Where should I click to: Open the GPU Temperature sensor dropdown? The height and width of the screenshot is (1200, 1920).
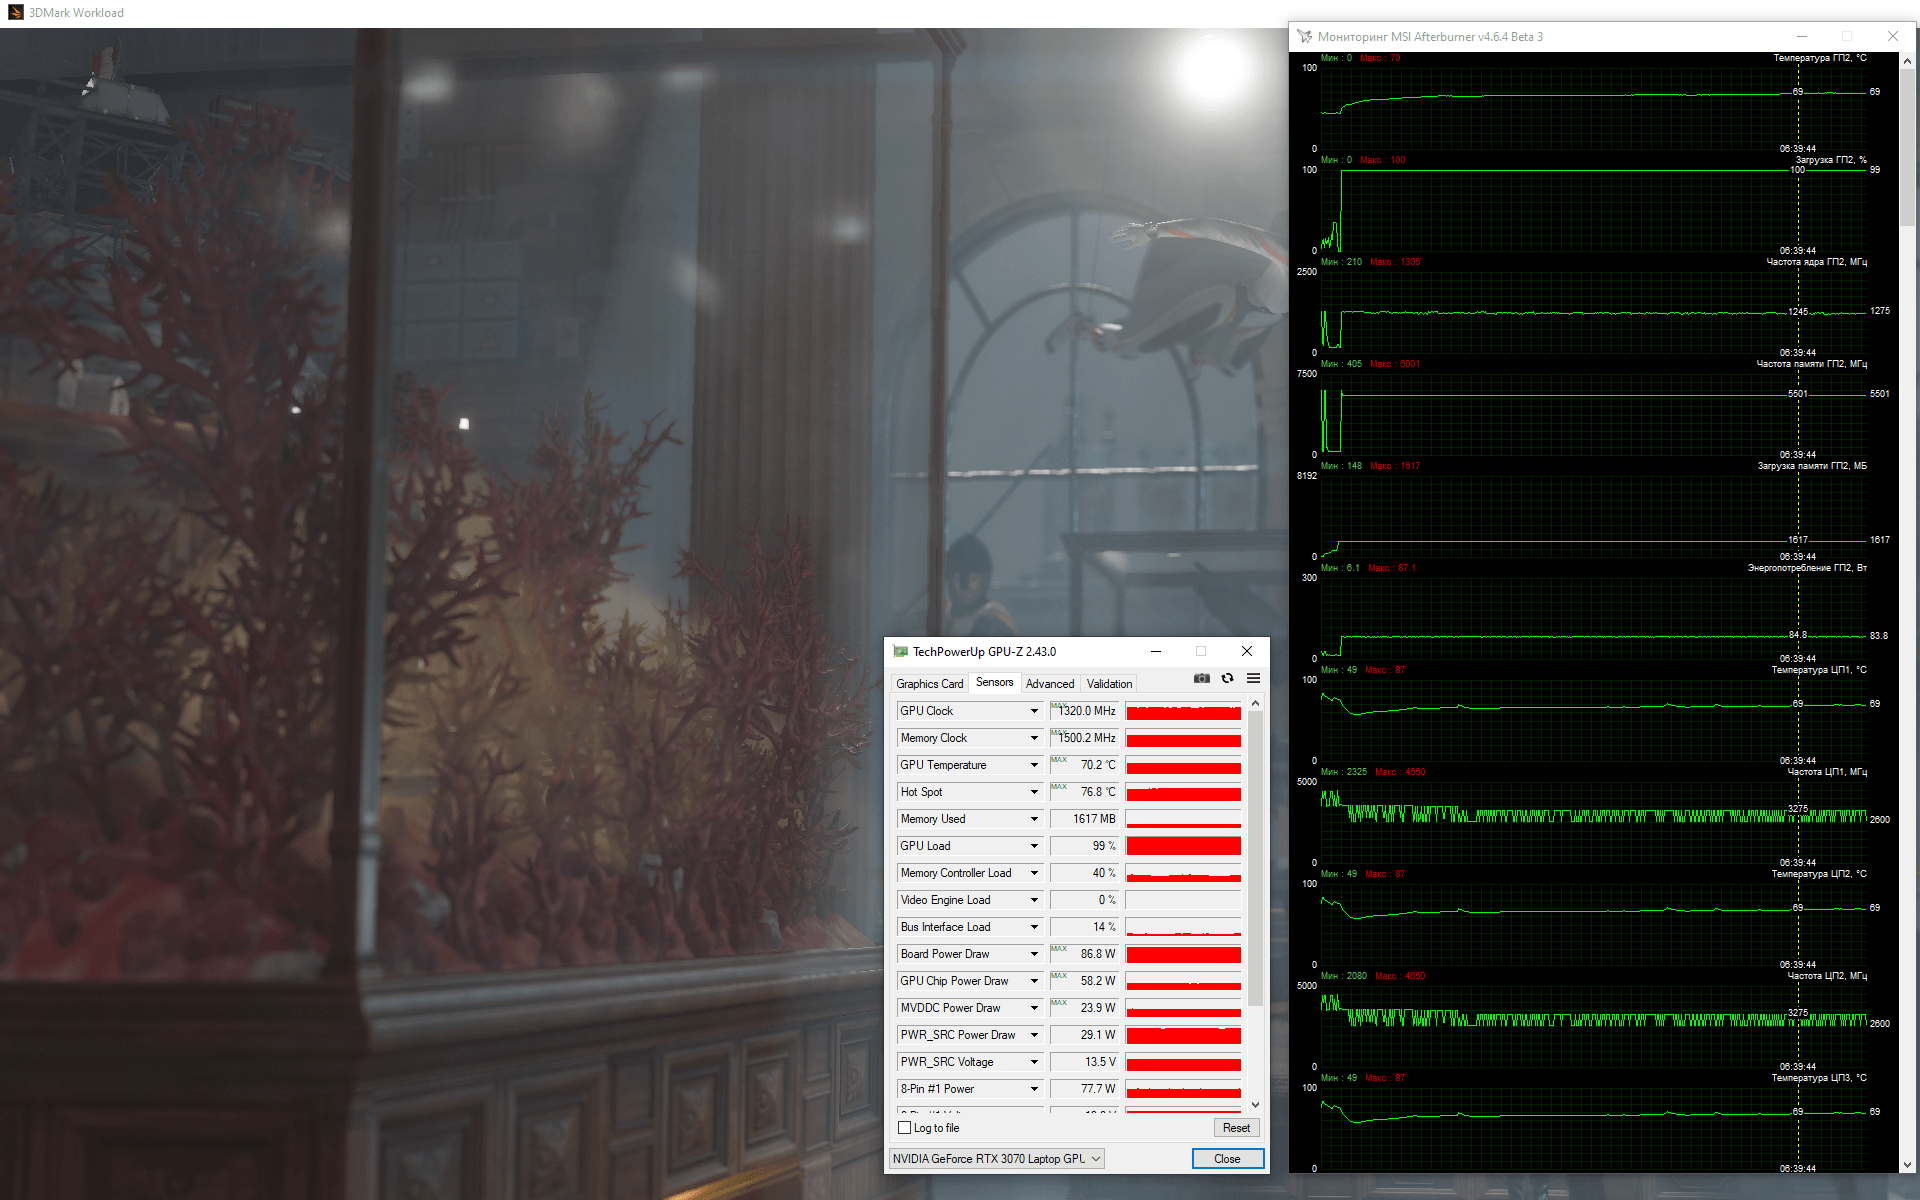[x=1034, y=765]
